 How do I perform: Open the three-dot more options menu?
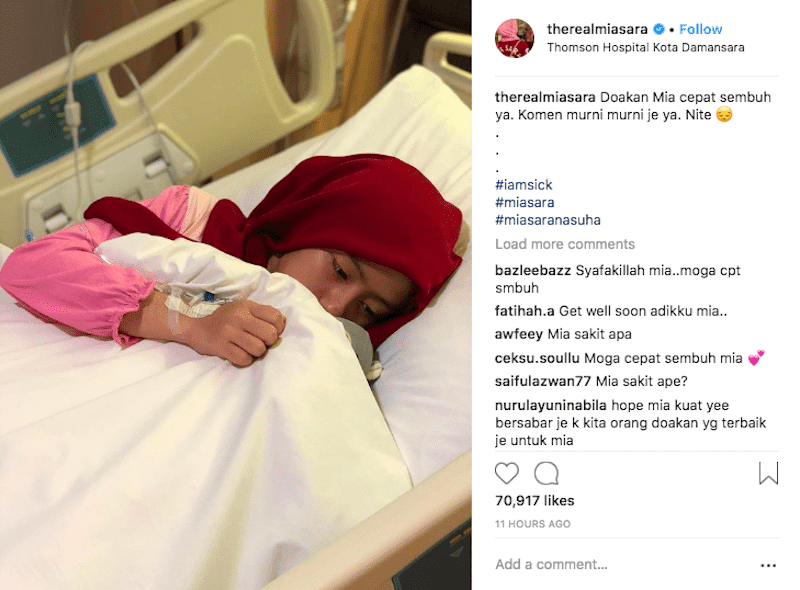click(x=768, y=565)
